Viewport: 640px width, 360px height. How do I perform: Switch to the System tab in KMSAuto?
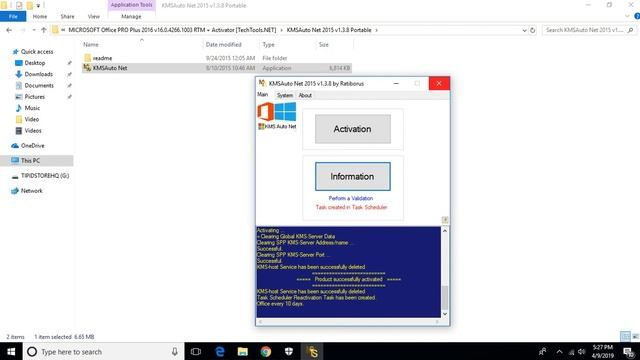tap(284, 95)
